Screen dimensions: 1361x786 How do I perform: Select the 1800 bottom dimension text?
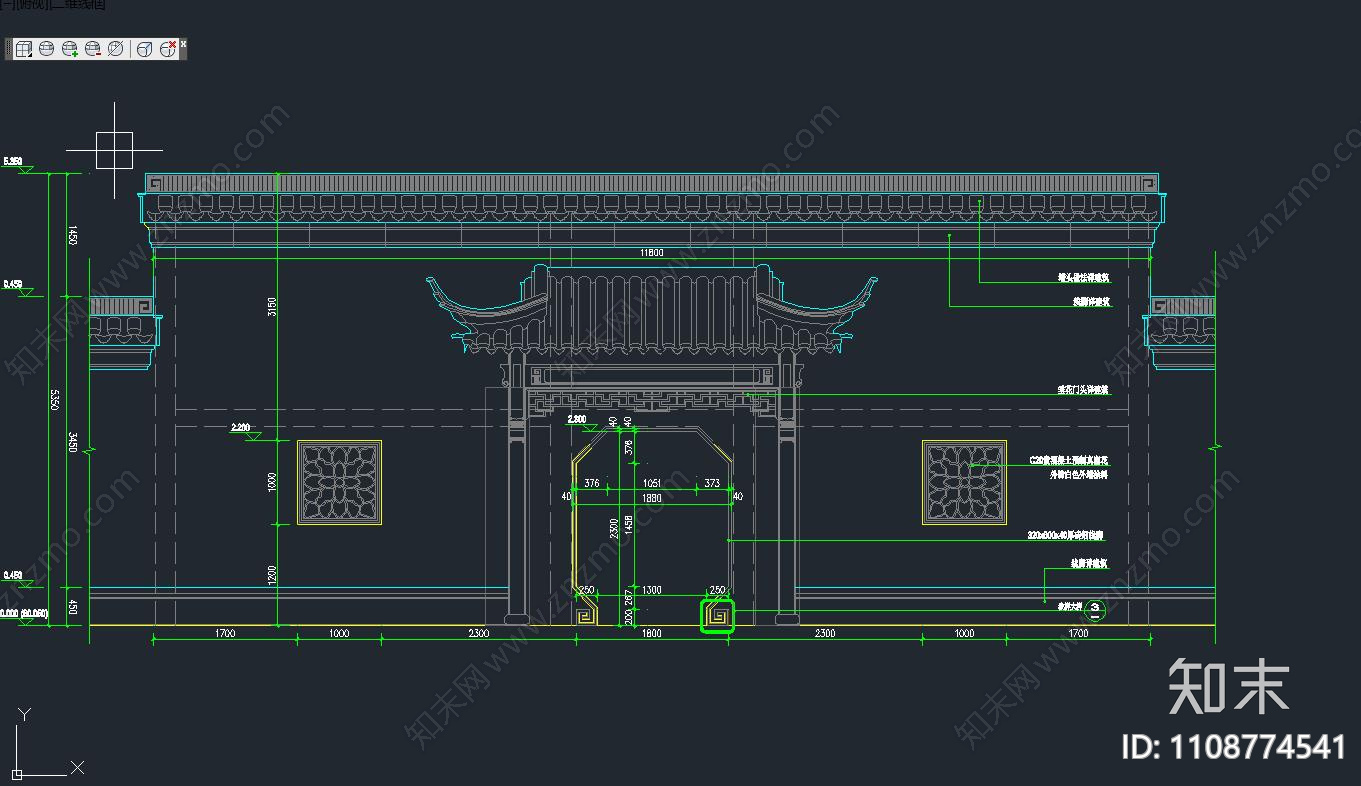651,634
